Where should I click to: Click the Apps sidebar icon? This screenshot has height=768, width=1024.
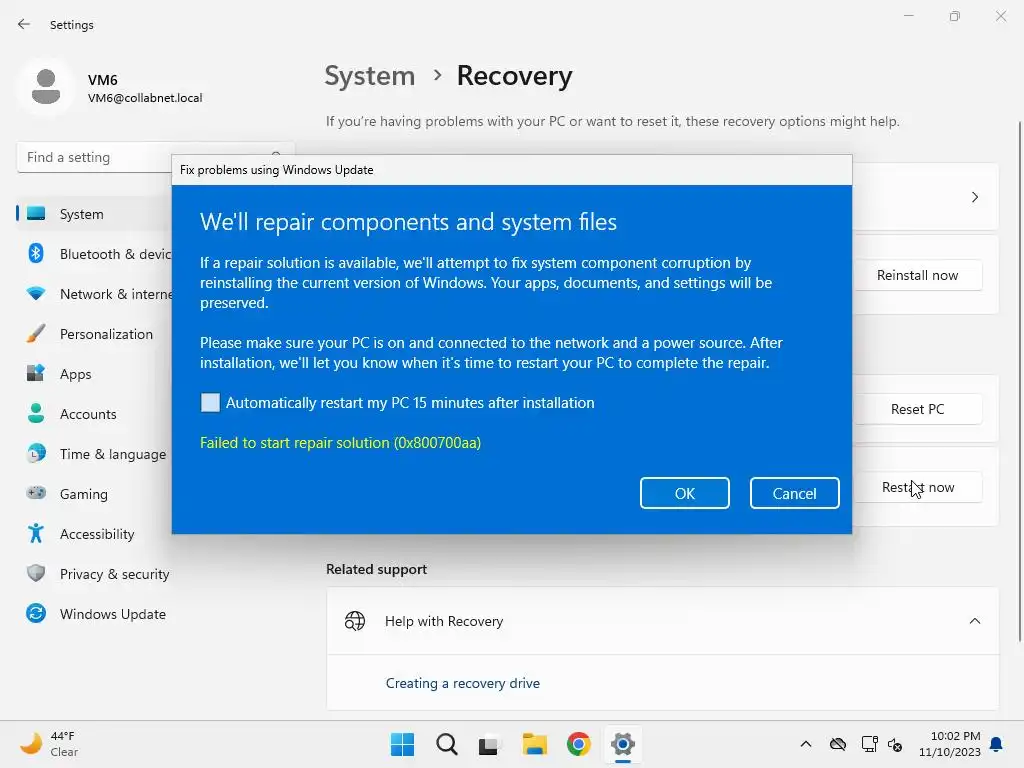click(x=36, y=373)
